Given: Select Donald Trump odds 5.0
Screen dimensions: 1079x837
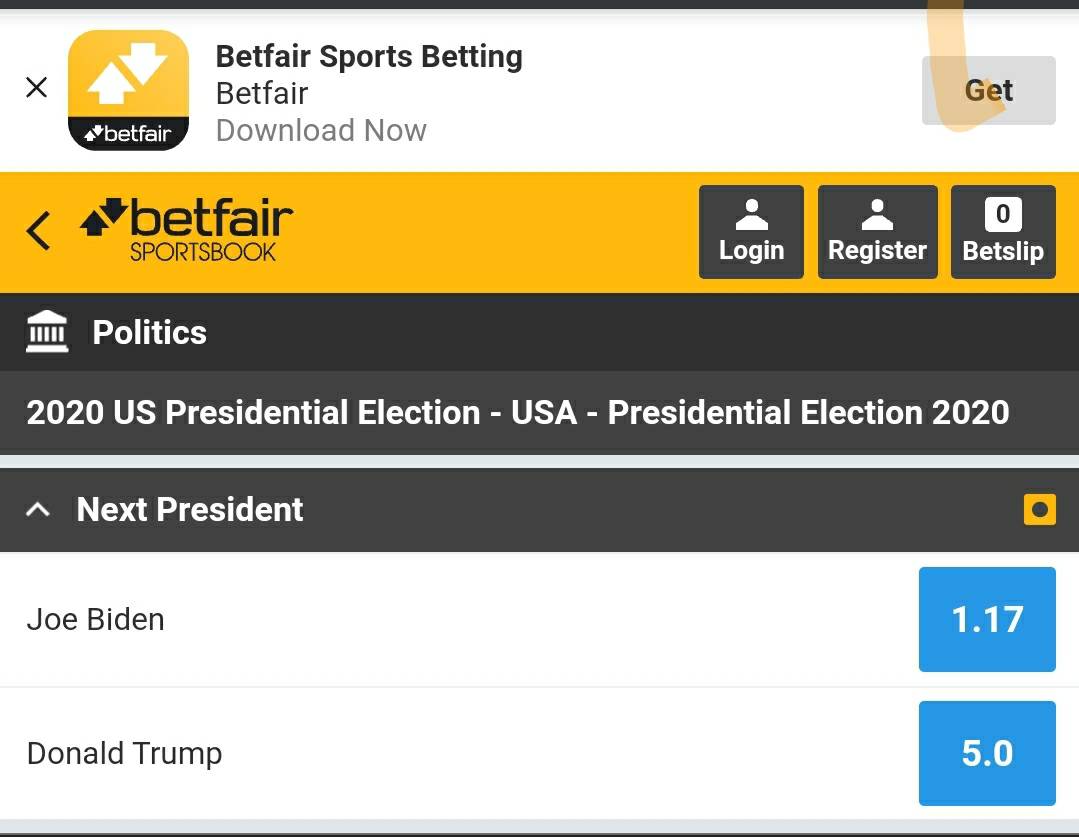Looking at the screenshot, I should tap(987, 753).
